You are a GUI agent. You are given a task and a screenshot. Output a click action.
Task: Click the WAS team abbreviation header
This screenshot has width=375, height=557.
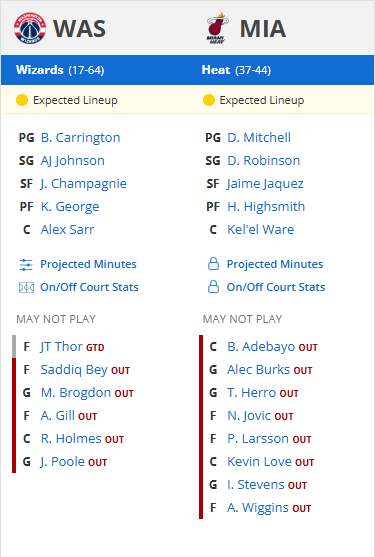(80, 28)
